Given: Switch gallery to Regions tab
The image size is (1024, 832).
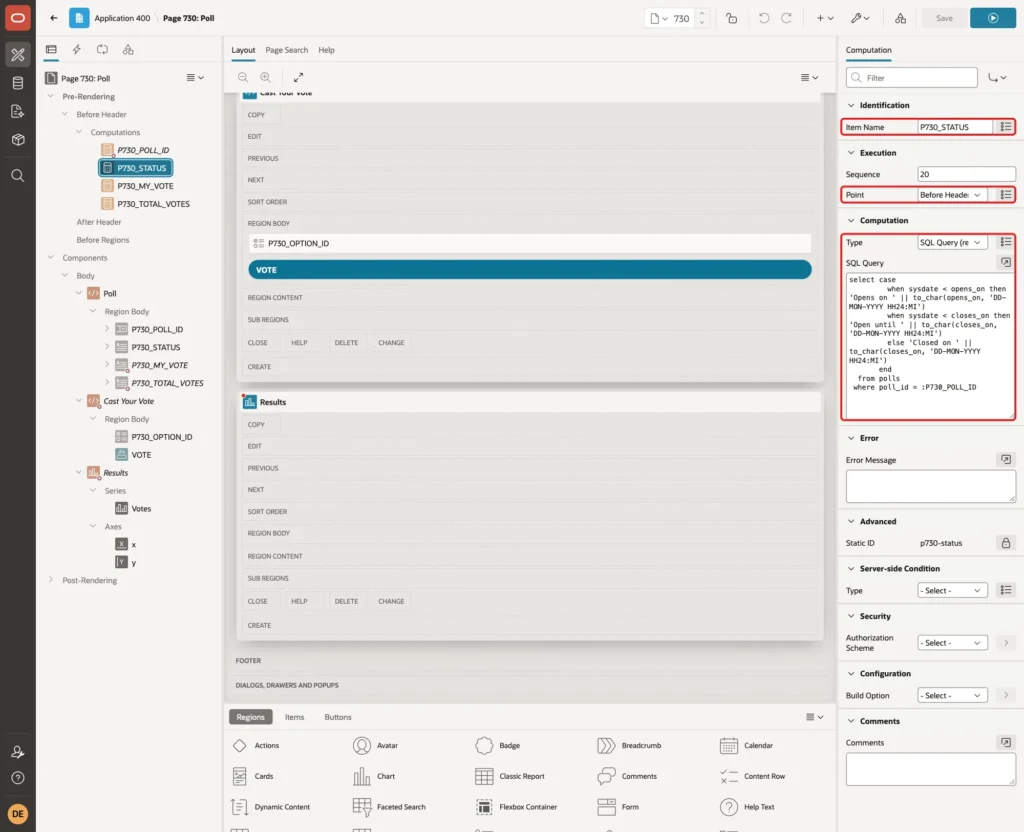Looking at the screenshot, I should click(251, 717).
